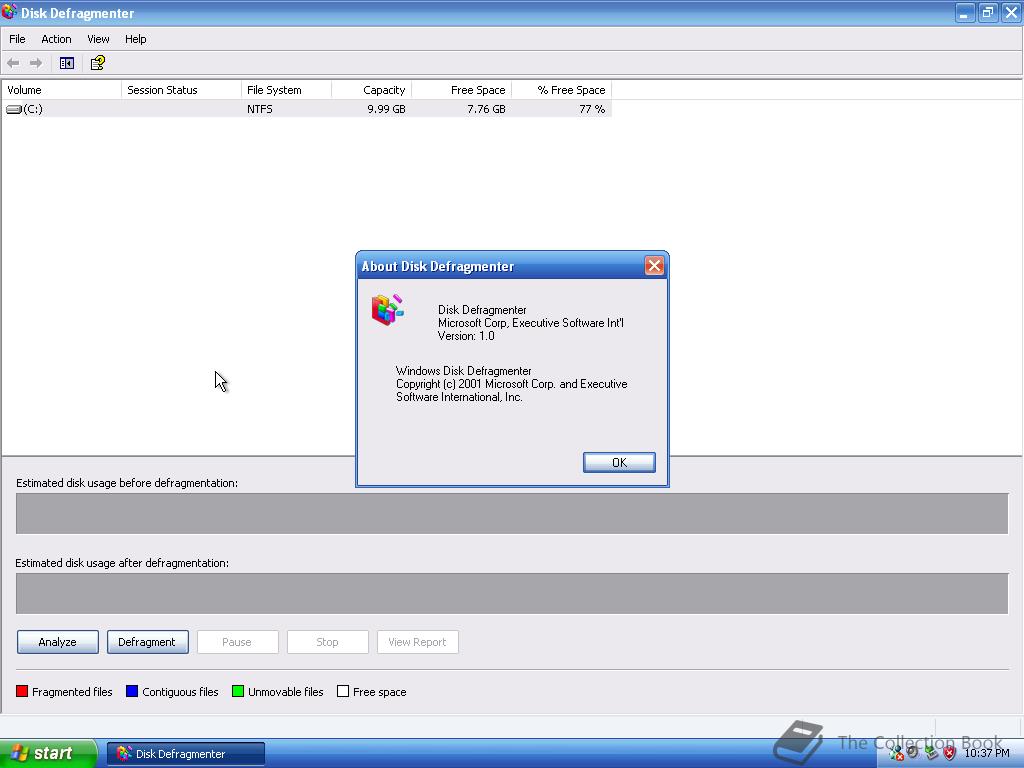This screenshot has height=768, width=1024.
Task: Select the NTFS cell in C: row
Action: click(x=260, y=109)
